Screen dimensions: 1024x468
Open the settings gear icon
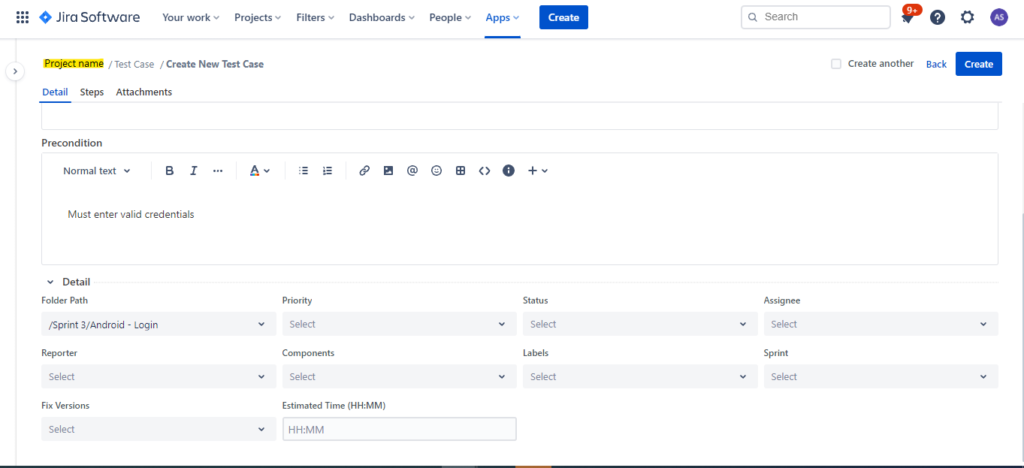click(967, 18)
